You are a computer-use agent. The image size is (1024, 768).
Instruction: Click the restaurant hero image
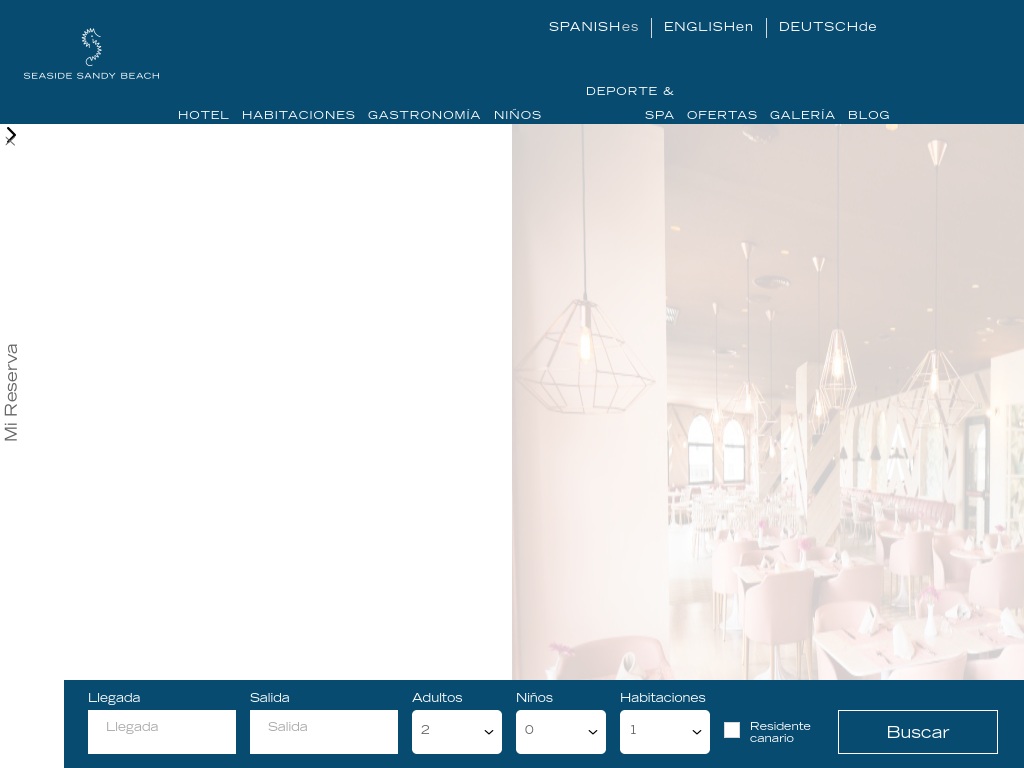pyautogui.click(x=767, y=400)
